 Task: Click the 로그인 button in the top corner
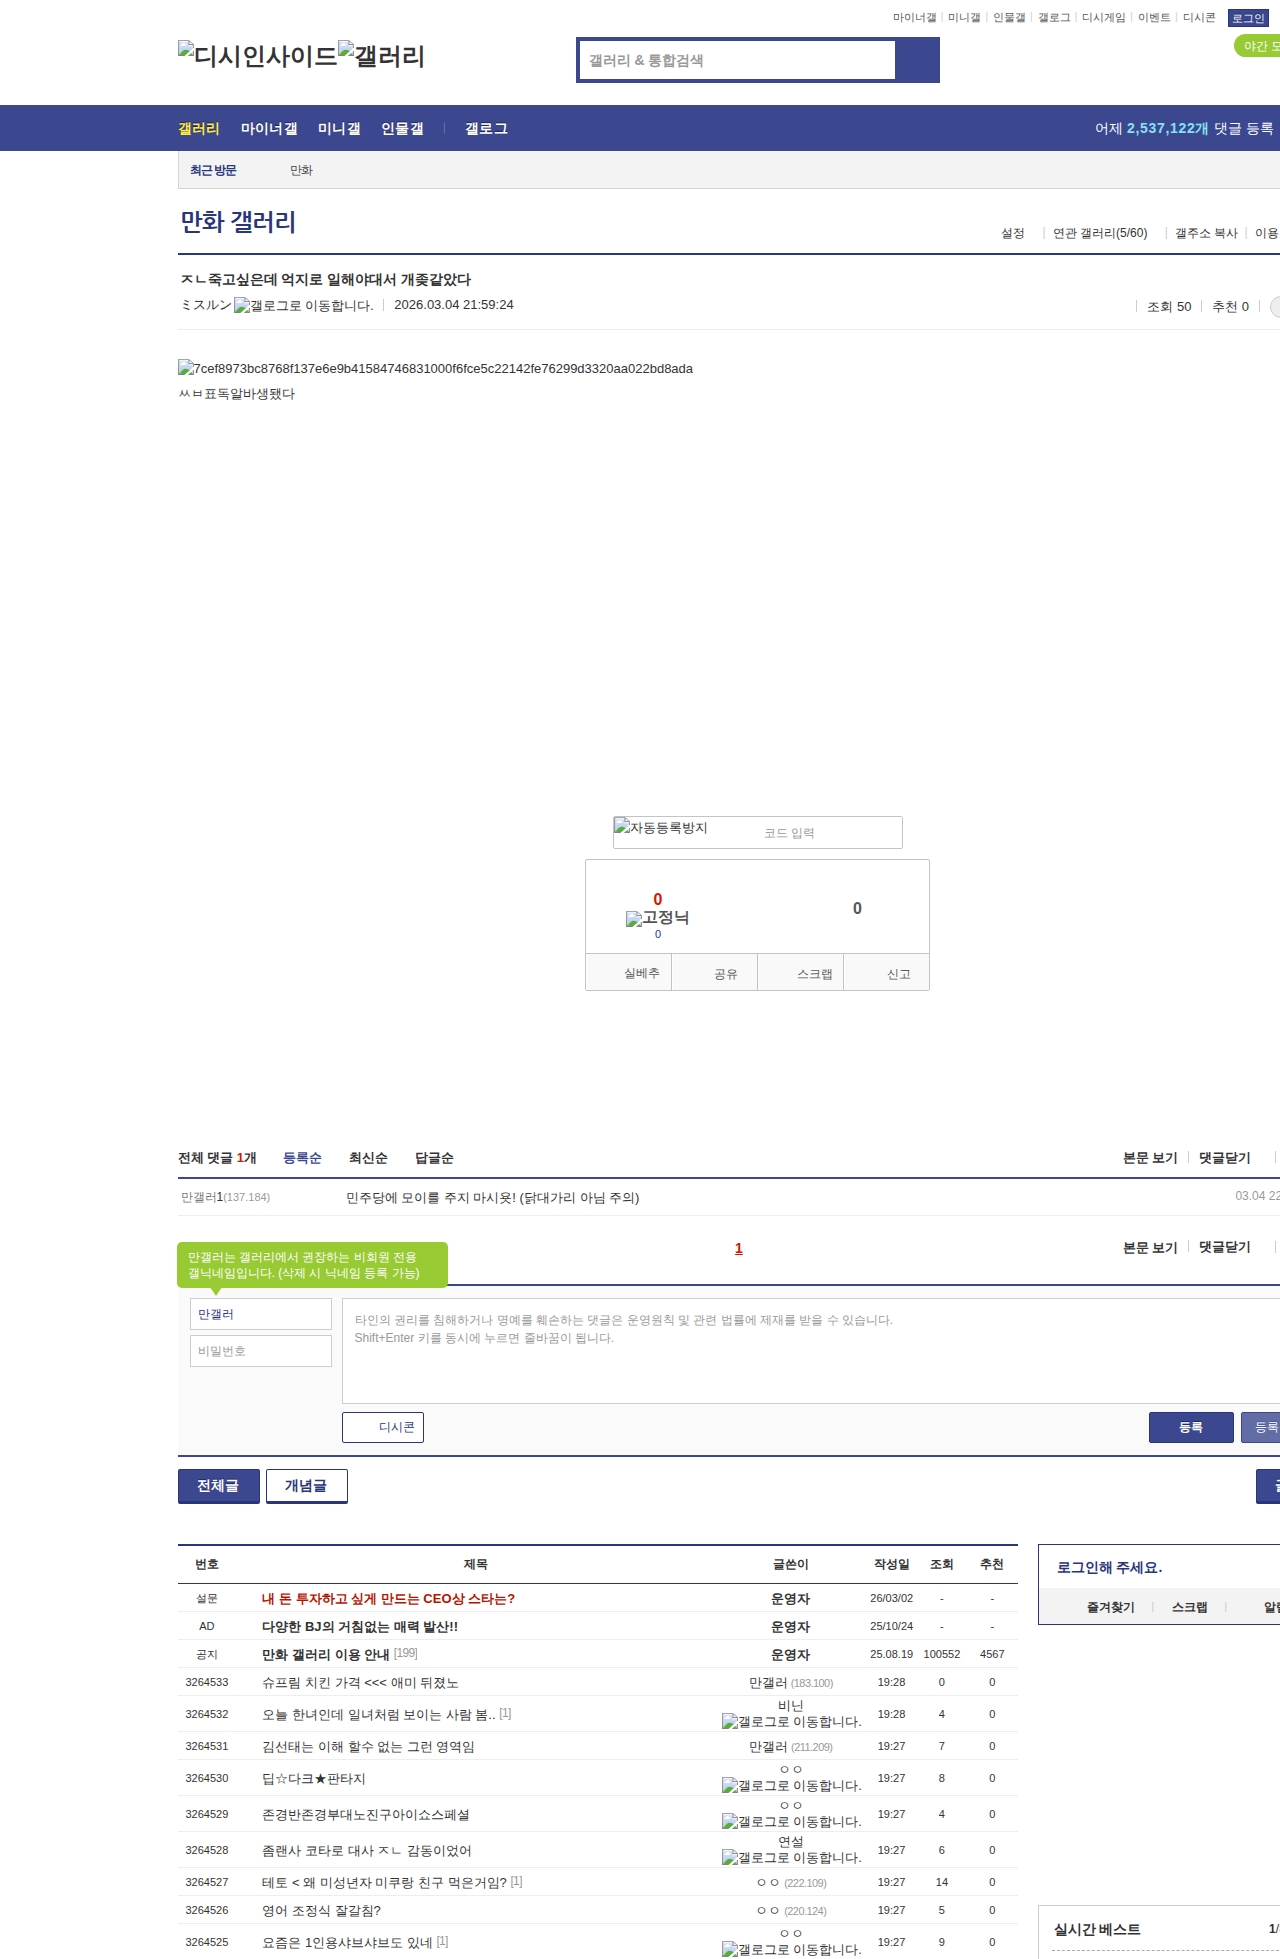click(x=1248, y=18)
